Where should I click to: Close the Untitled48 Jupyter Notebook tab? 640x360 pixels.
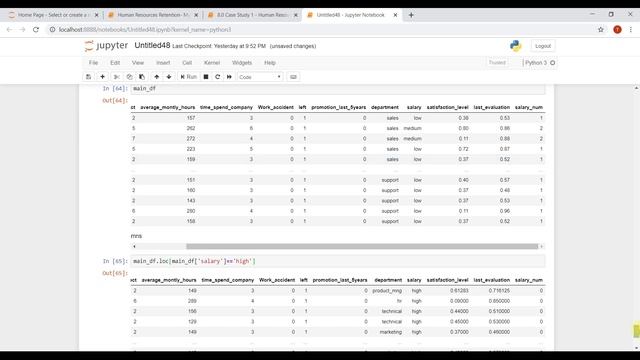[395, 15]
